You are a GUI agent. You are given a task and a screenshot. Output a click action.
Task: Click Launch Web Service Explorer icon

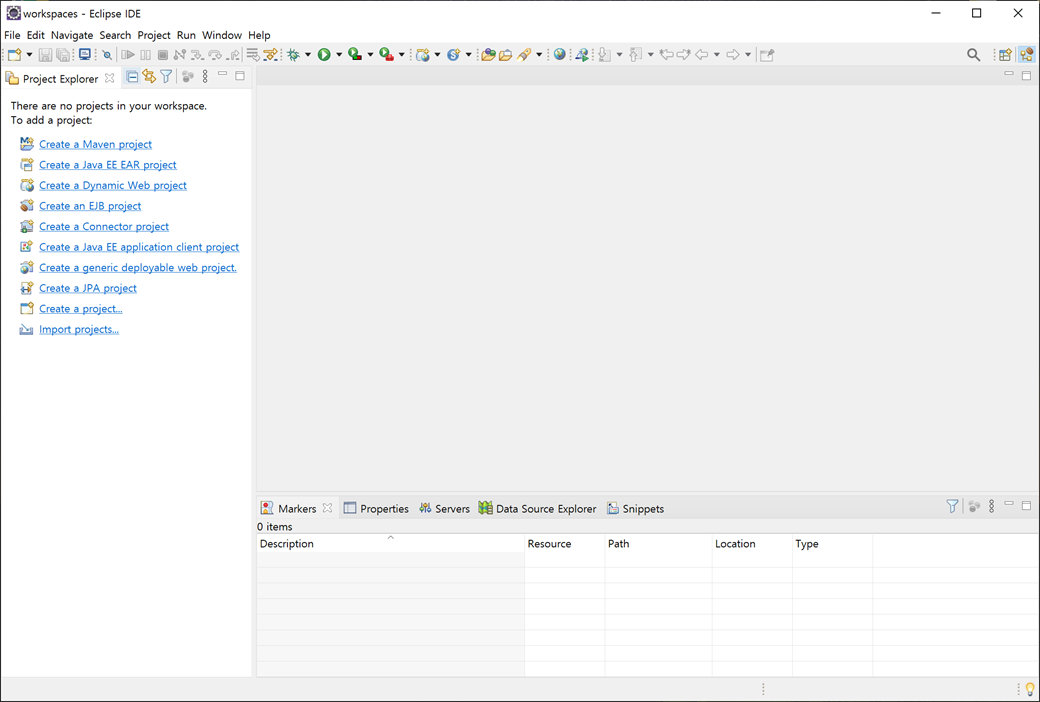tap(582, 55)
